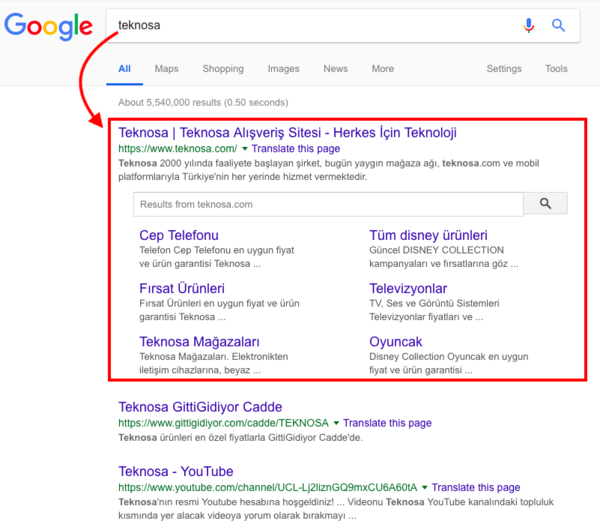Click the About 5,540,000 results text
This screenshot has width=600, height=527.
click(203, 103)
